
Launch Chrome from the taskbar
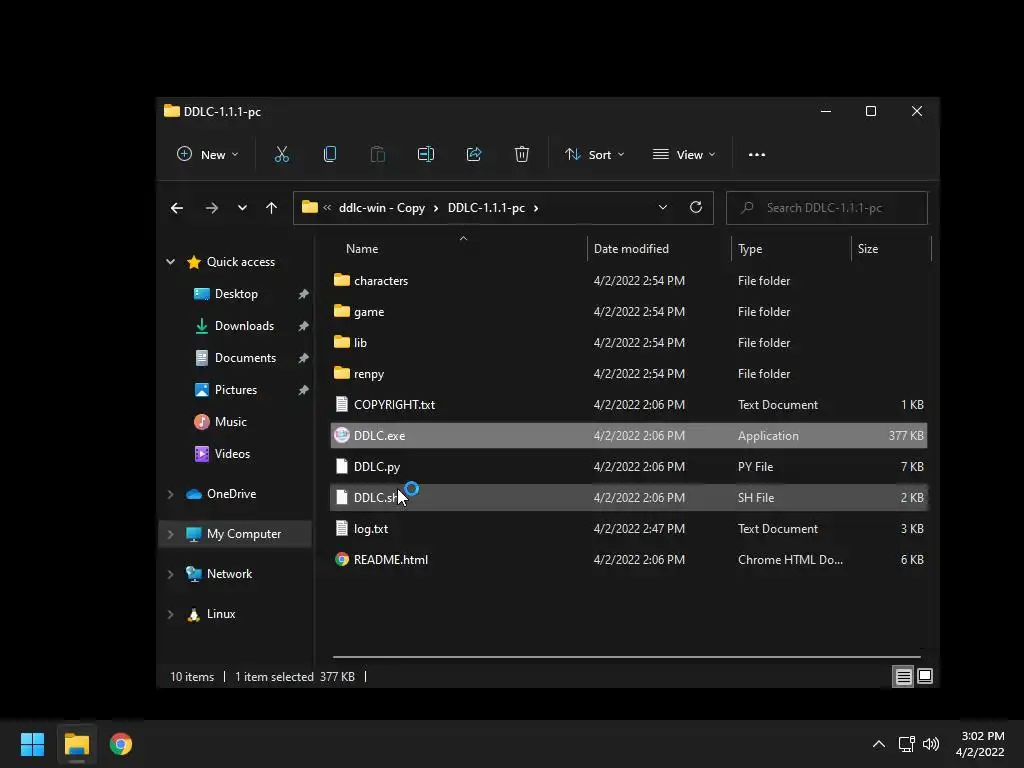(x=121, y=744)
